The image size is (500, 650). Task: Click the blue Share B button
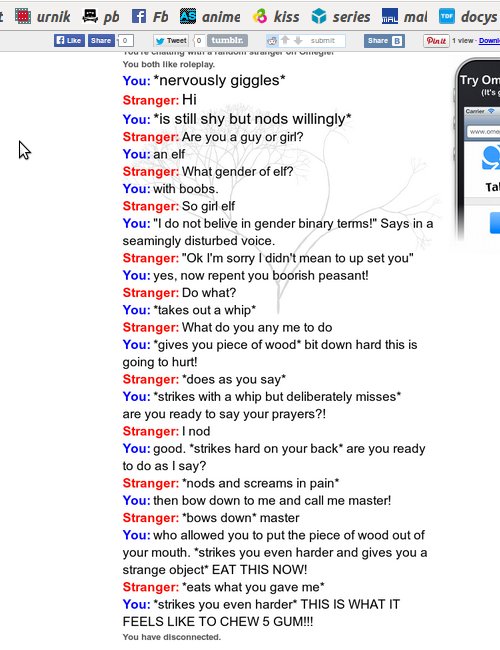(384, 41)
